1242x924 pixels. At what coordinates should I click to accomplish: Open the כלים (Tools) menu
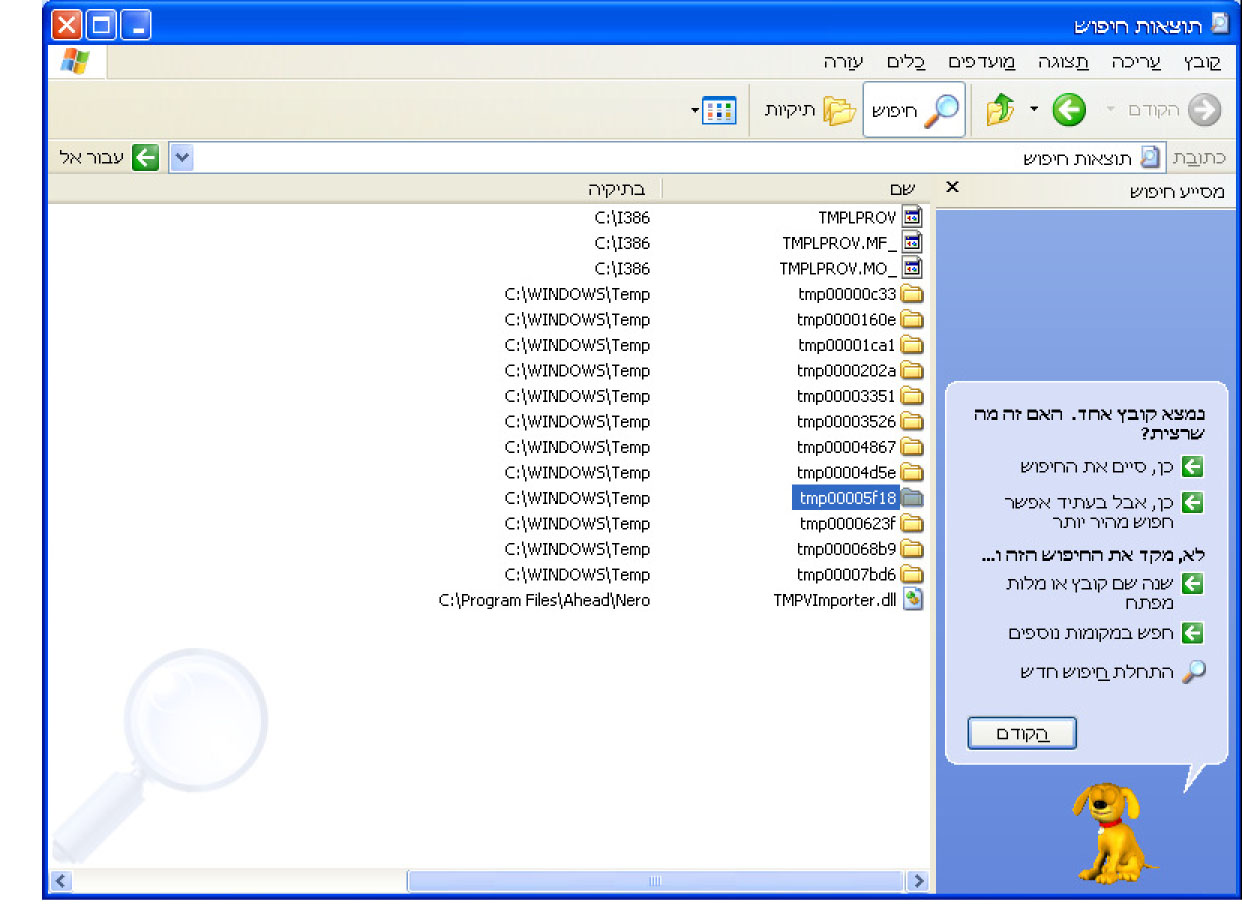[x=906, y=62]
